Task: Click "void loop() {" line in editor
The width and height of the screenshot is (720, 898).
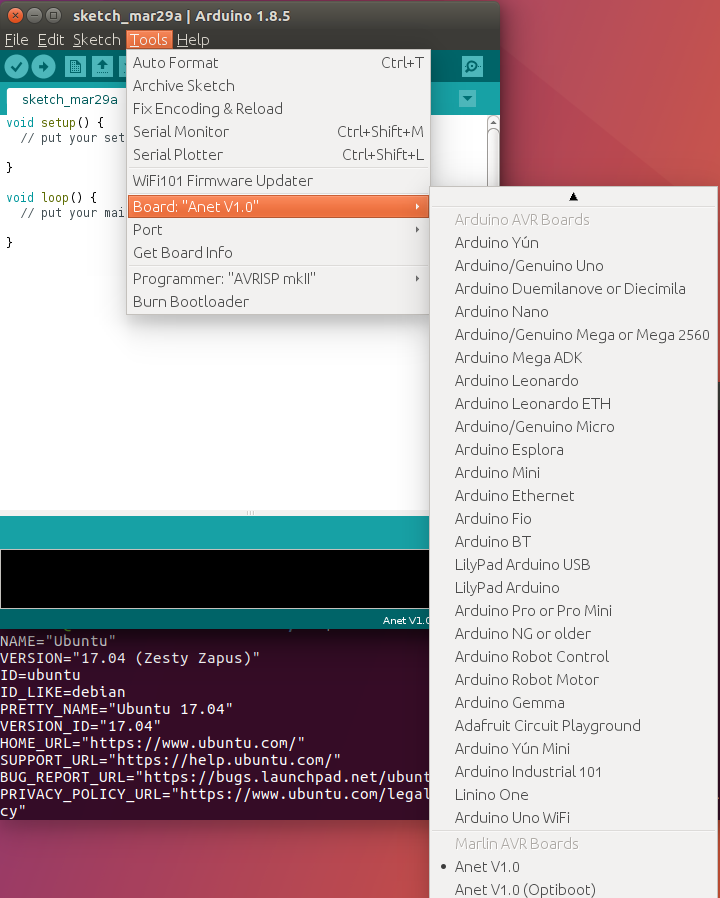Action: coord(52,198)
